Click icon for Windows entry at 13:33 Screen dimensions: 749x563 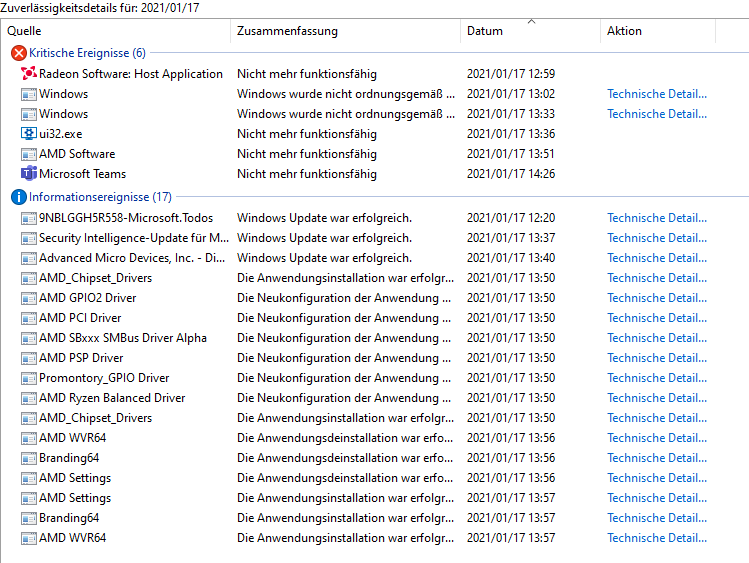click(29, 114)
